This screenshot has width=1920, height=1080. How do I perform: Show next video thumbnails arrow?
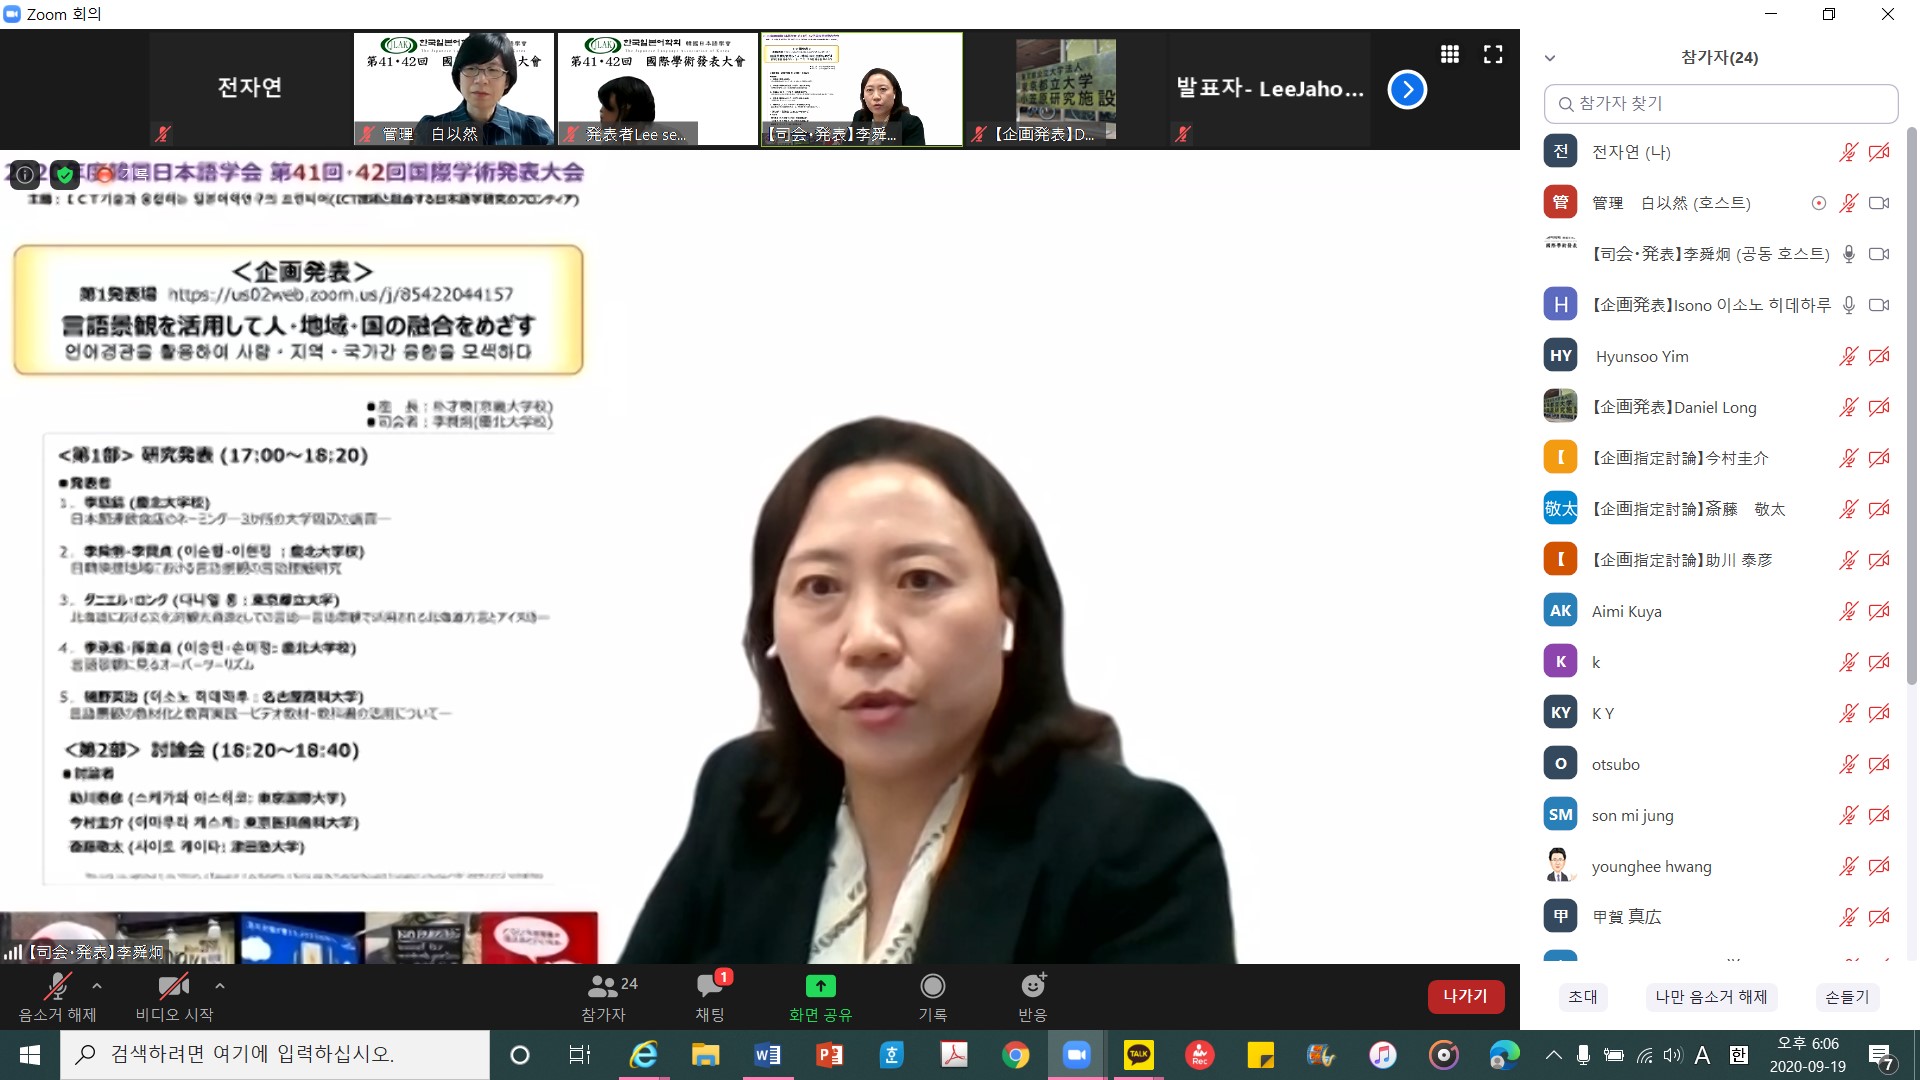point(1407,90)
